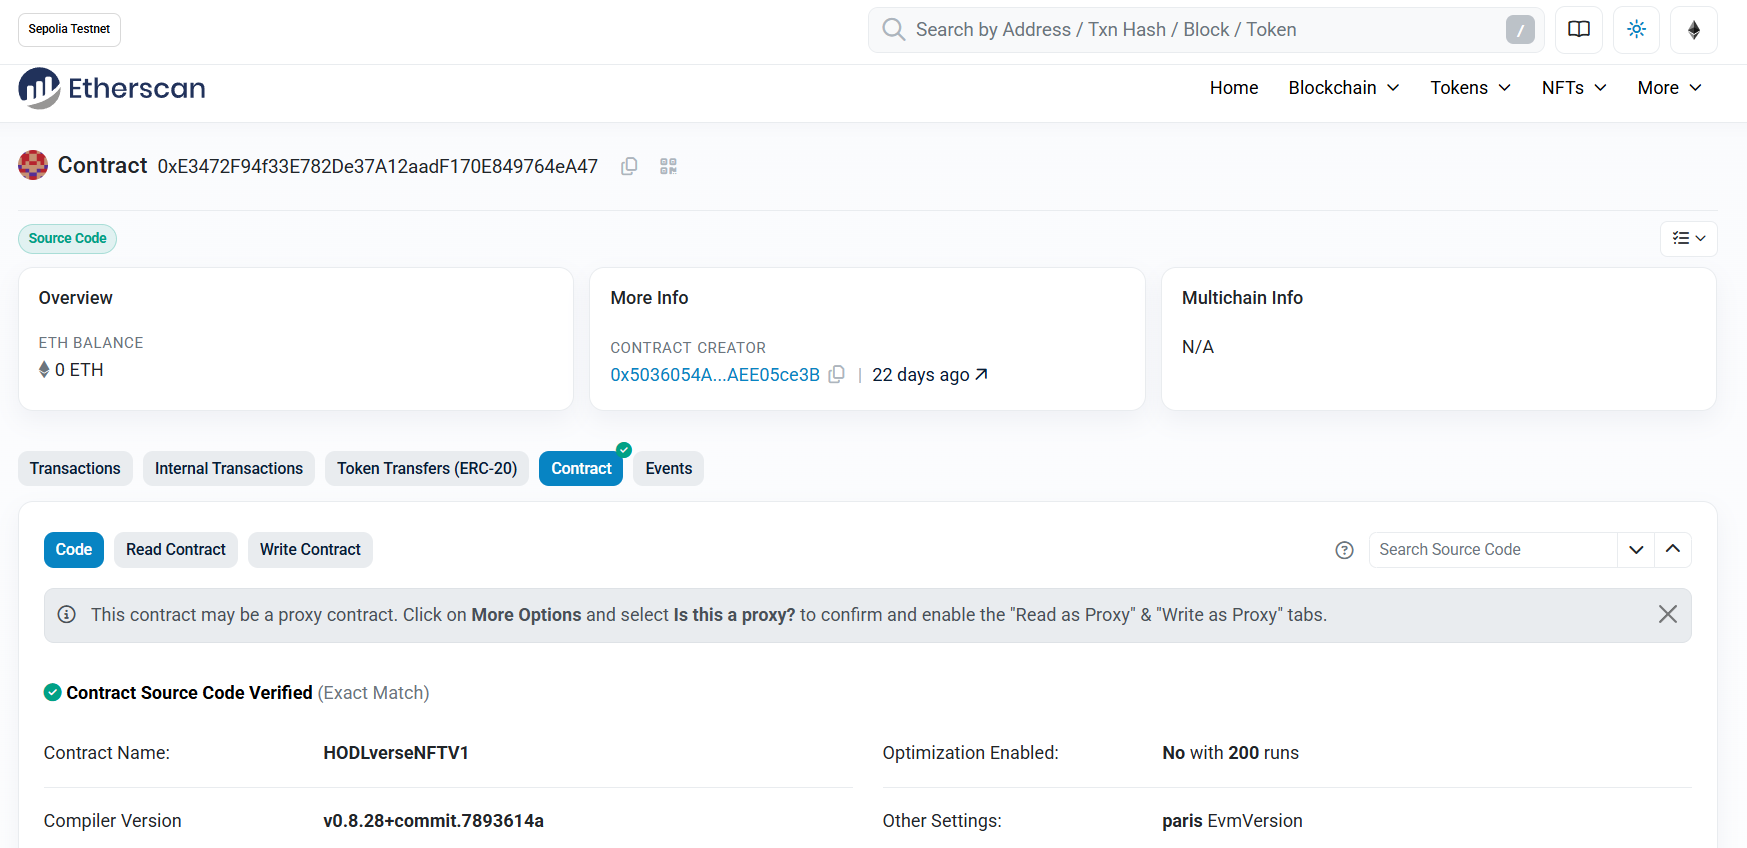1747x848 pixels.
Task: Open the Tokens dropdown
Action: pyautogui.click(x=1469, y=88)
